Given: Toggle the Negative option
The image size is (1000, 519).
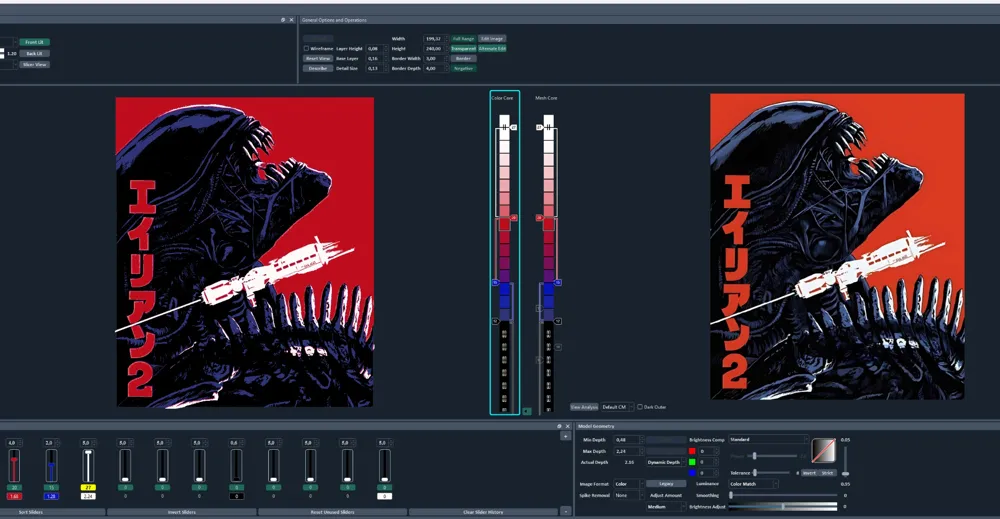Looking at the screenshot, I should click(x=464, y=68).
